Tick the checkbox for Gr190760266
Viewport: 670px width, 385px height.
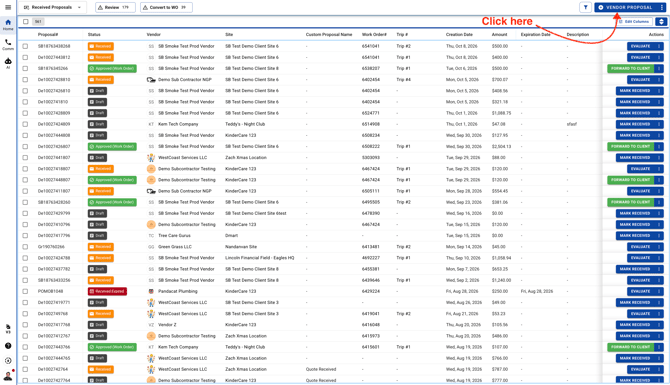pyautogui.click(x=25, y=247)
